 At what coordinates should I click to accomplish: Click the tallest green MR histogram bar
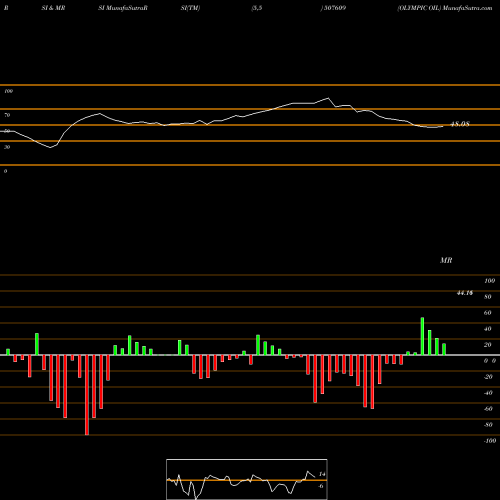point(422,336)
